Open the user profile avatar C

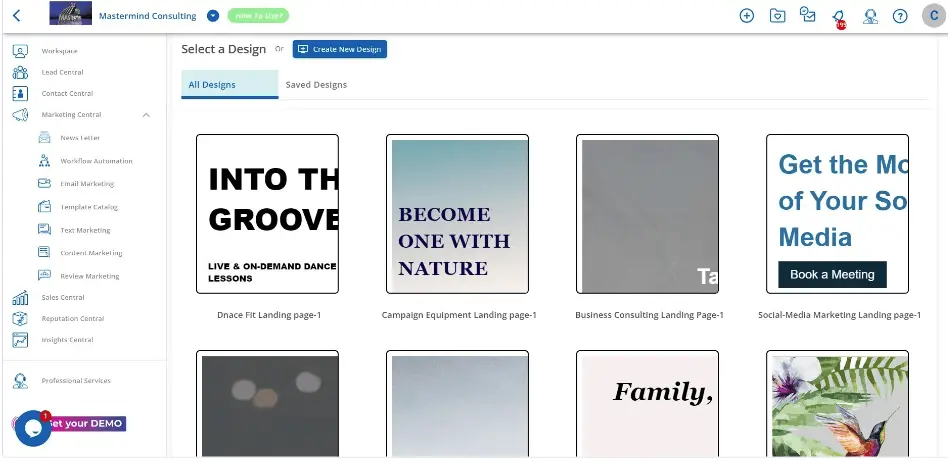[x=933, y=16]
